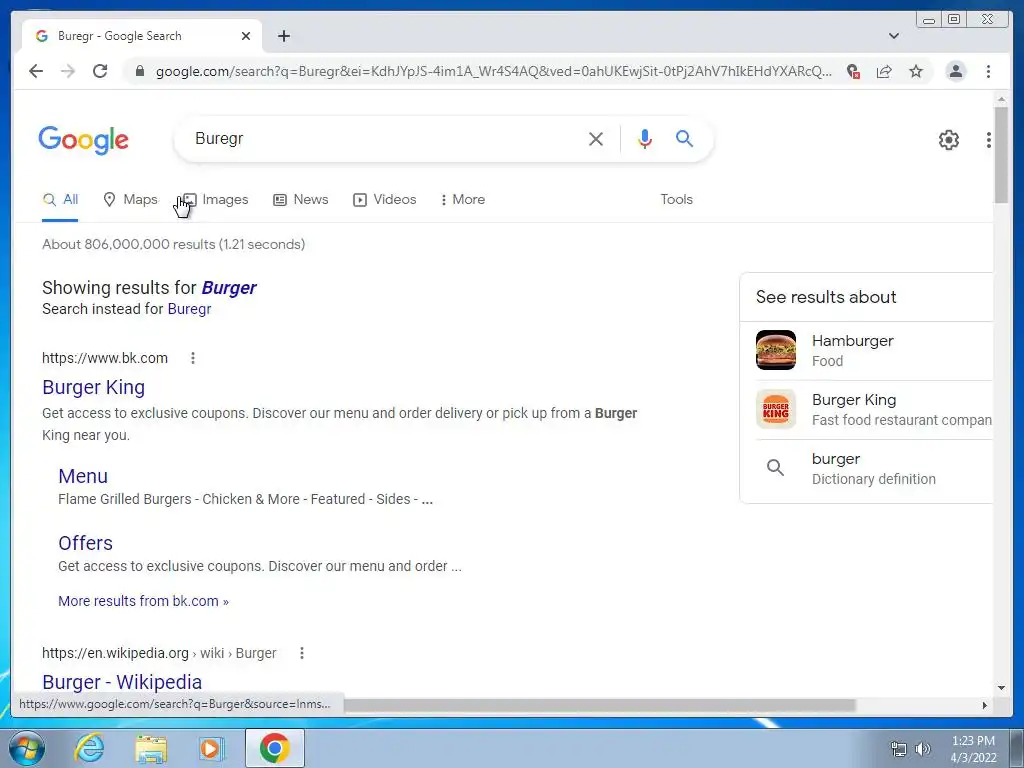Screen dimensions: 1024x768
Task: Launch Internet Explorer from taskbar
Action: (x=89, y=748)
